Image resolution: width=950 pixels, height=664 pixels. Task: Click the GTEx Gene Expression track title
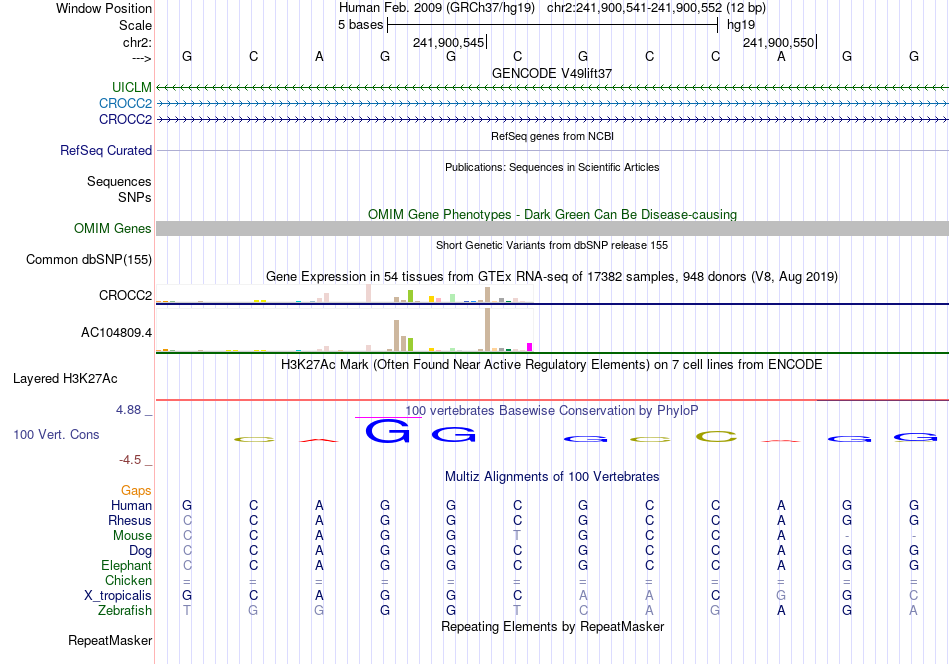(x=552, y=277)
